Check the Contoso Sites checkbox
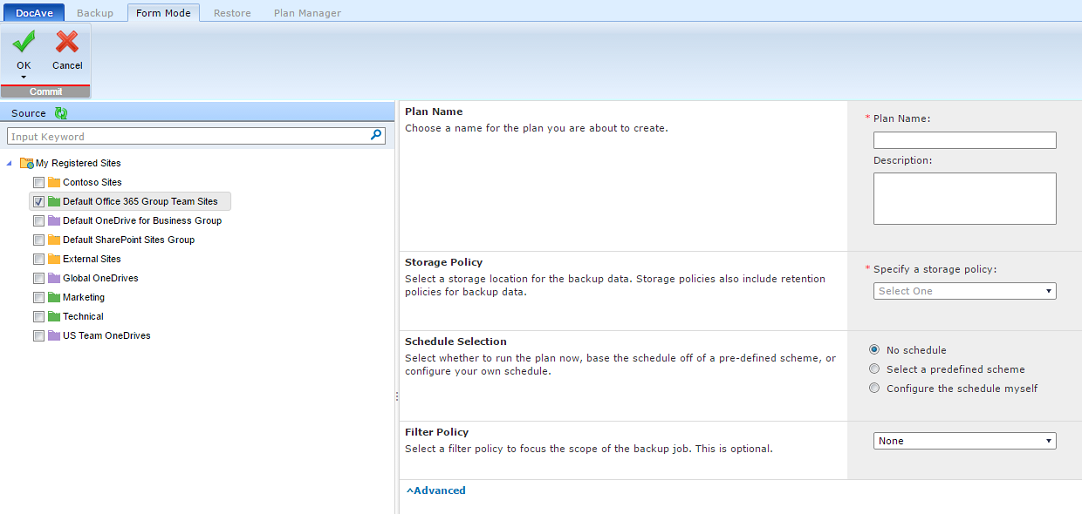This screenshot has height=514, width=1082. pyautogui.click(x=39, y=182)
